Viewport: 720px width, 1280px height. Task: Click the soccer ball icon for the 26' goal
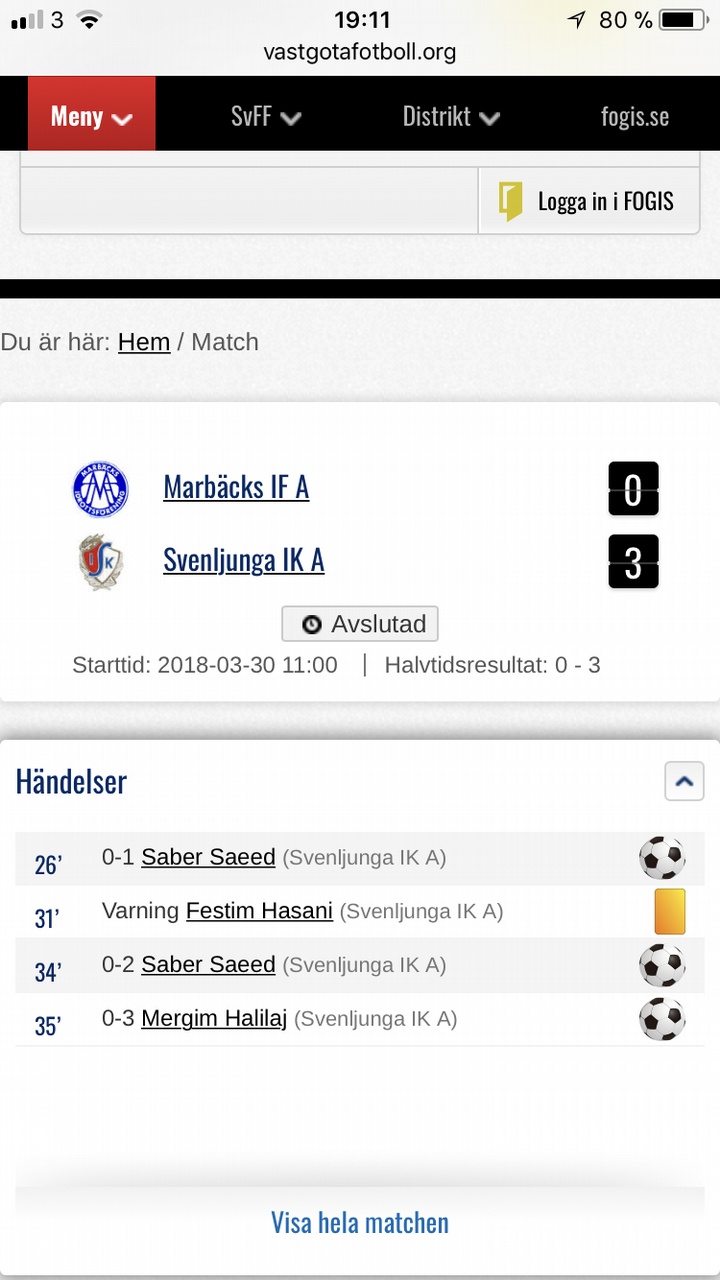pos(662,858)
